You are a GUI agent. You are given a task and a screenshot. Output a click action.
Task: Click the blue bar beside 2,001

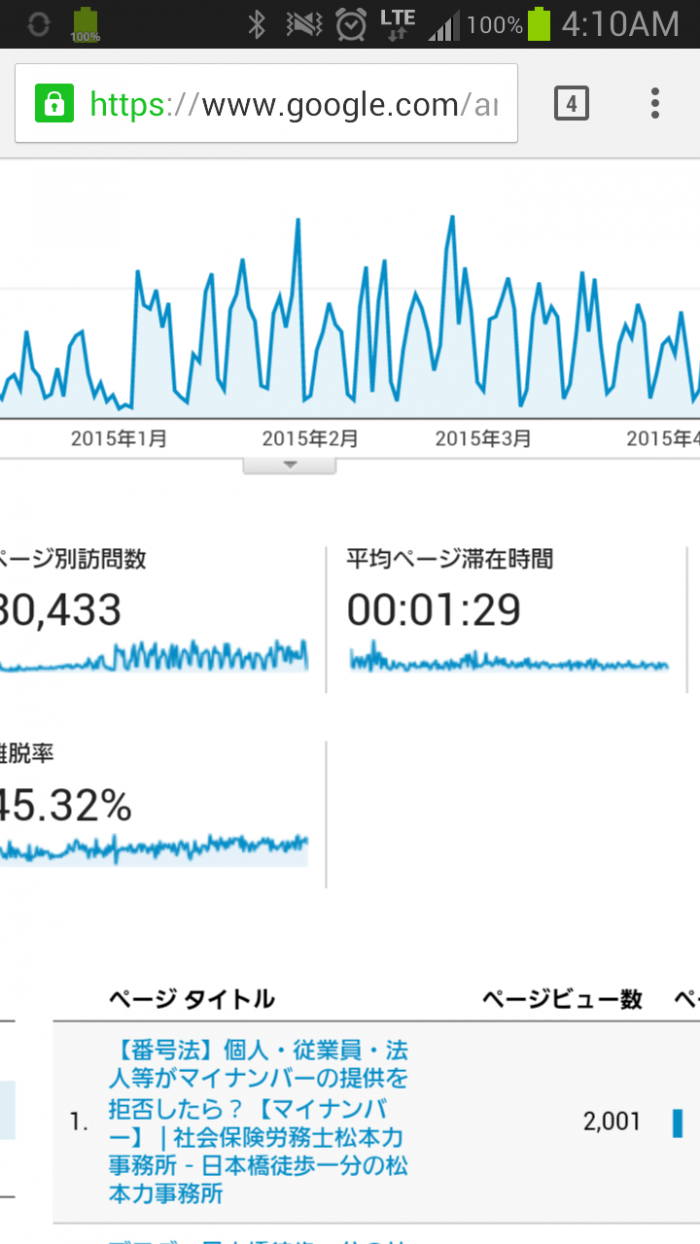(x=678, y=1122)
